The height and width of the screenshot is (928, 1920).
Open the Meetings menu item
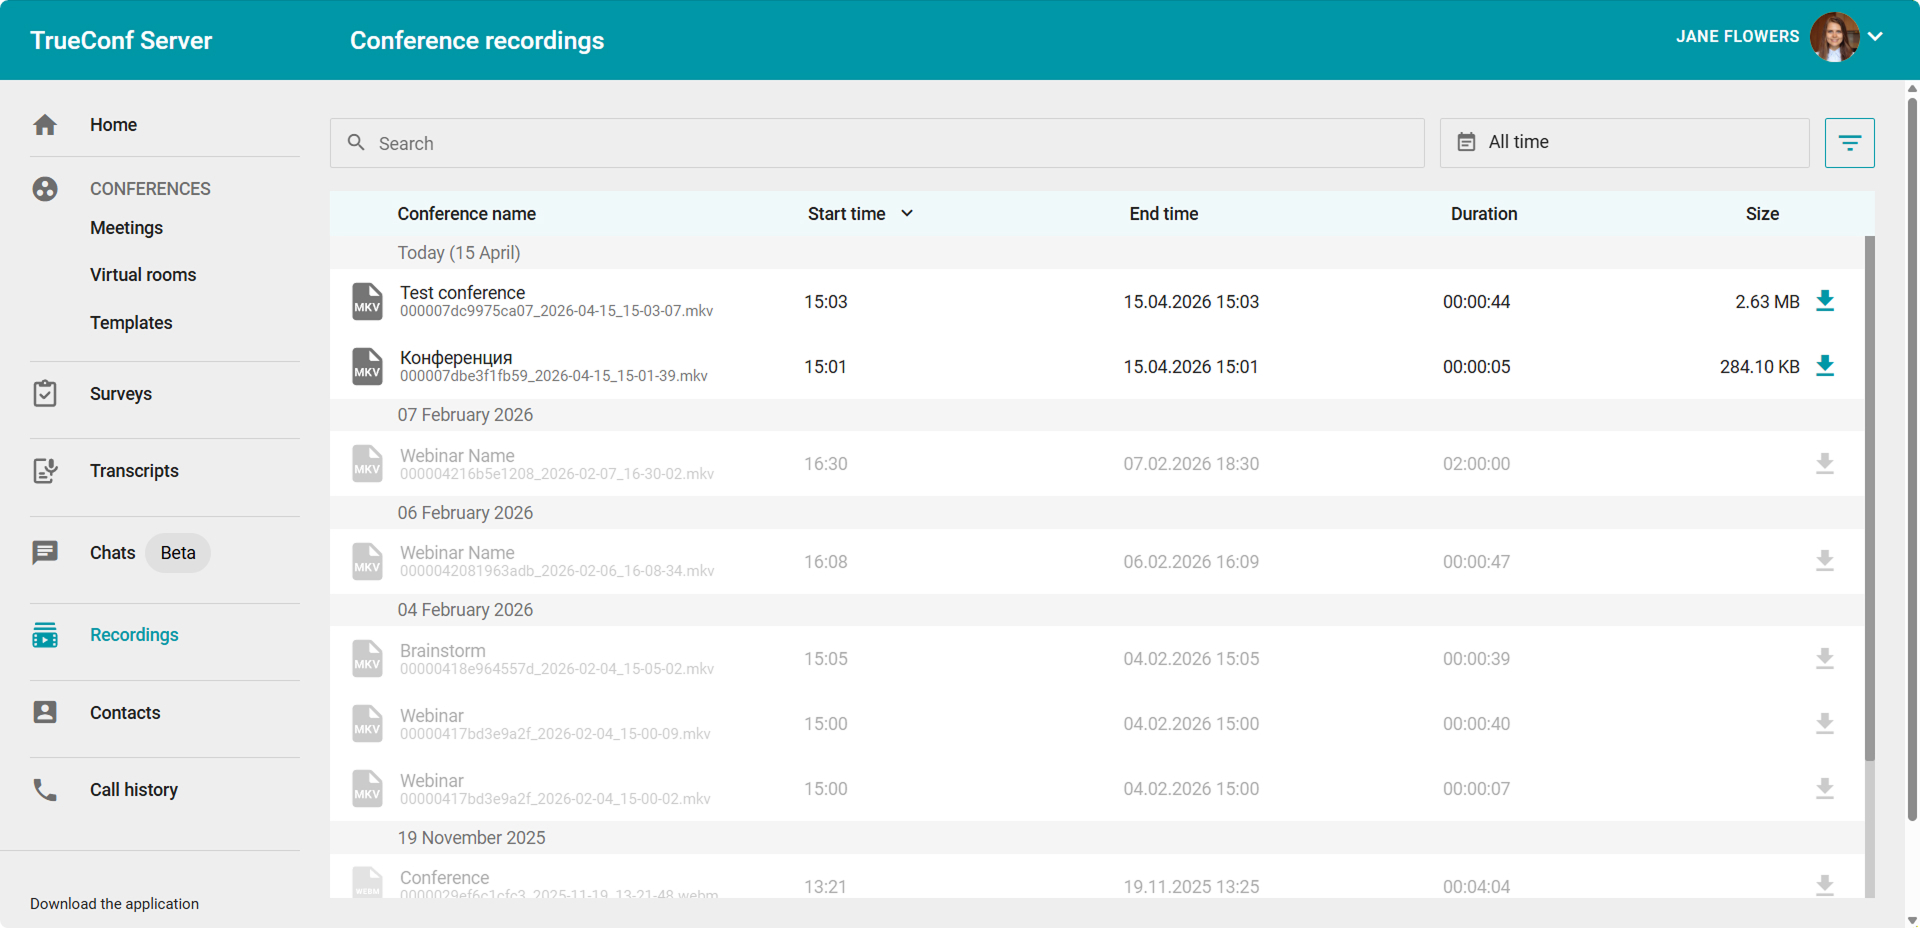click(x=126, y=228)
